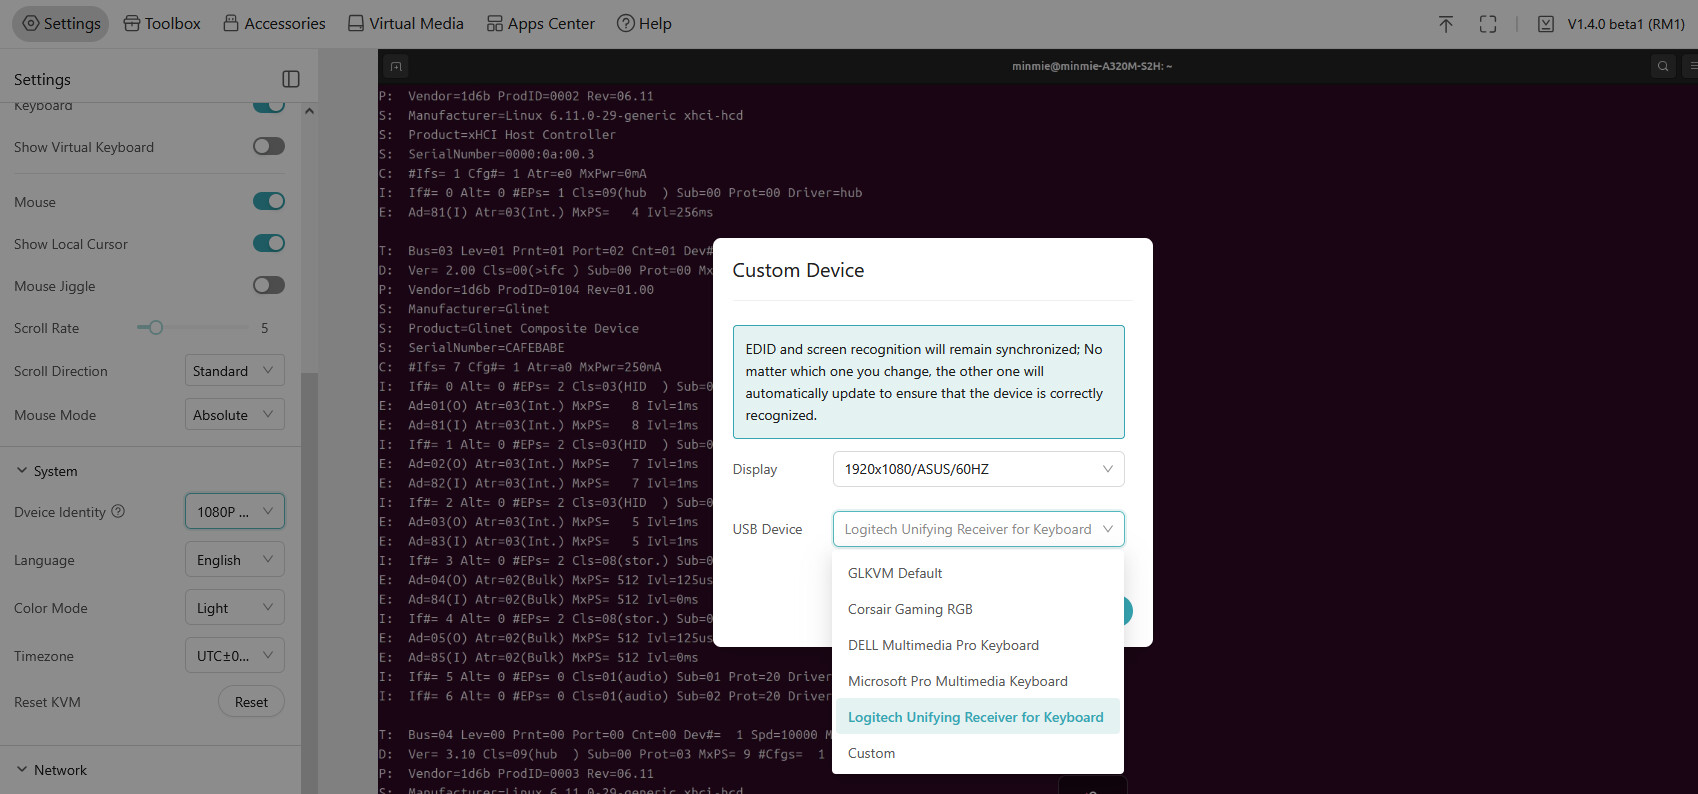The width and height of the screenshot is (1698, 794).
Task: Click the terminal search magnifier icon
Action: (1662, 66)
